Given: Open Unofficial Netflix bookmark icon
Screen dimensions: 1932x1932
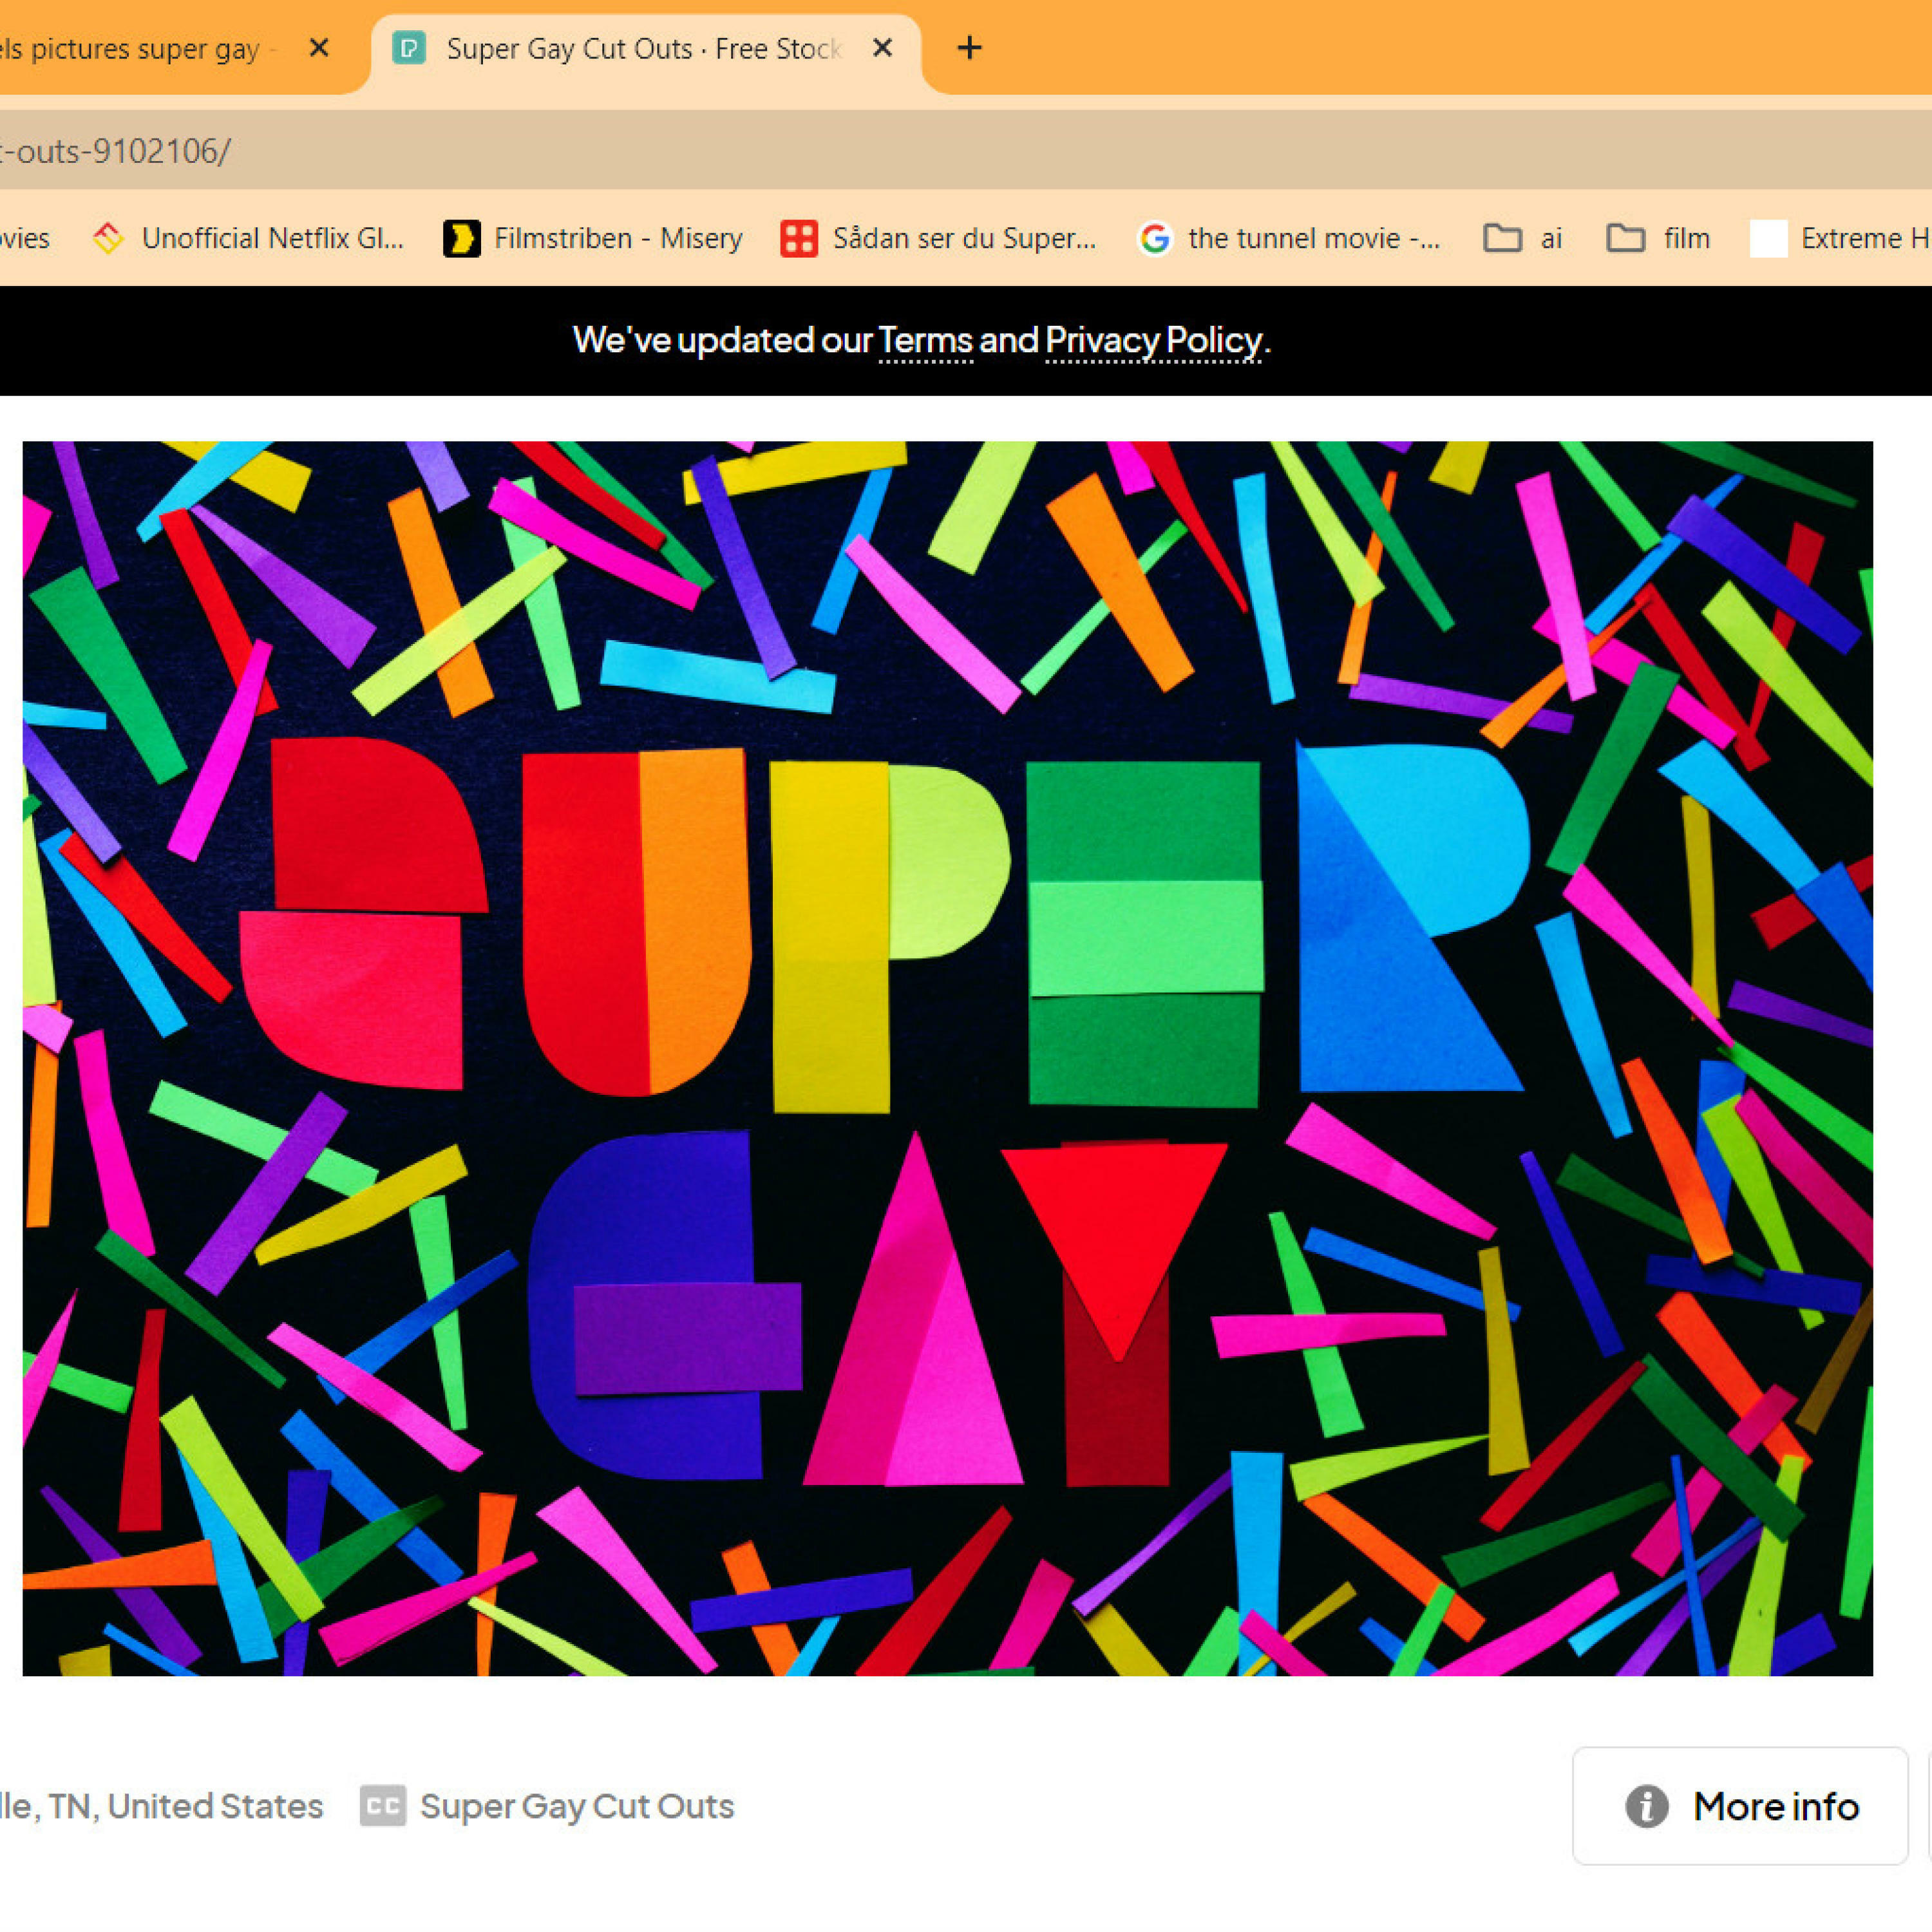Looking at the screenshot, I should (x=108, y=238).
